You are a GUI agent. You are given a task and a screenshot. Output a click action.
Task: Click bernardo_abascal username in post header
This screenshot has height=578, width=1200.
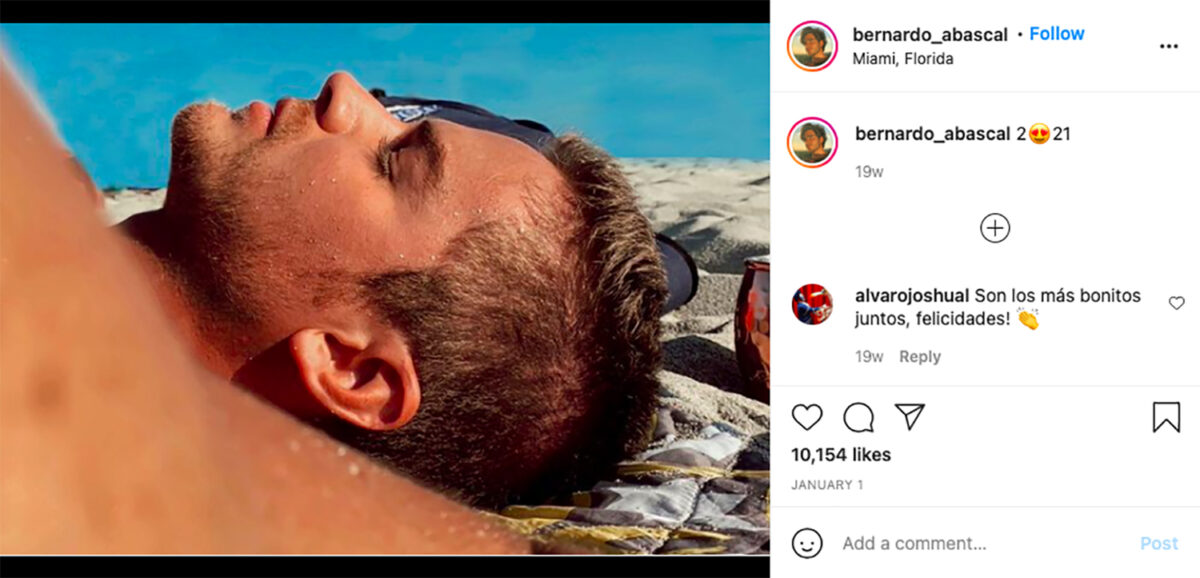click(931, 34)
